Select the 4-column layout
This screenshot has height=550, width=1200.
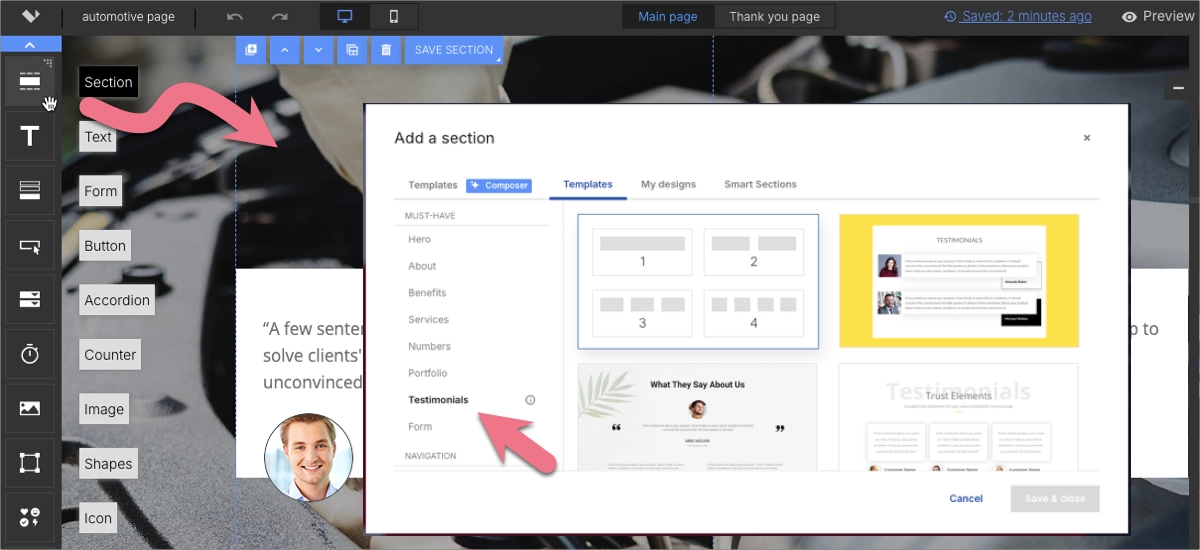click(754, 313)
